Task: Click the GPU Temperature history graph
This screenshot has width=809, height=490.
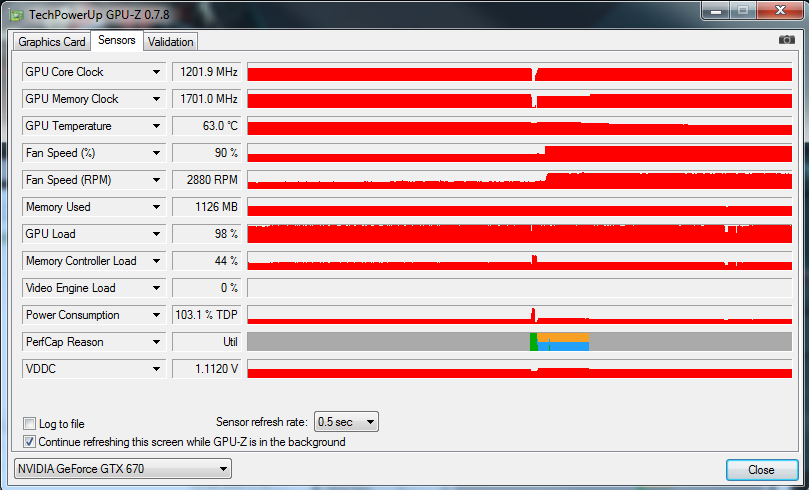Action: [520, 126]
